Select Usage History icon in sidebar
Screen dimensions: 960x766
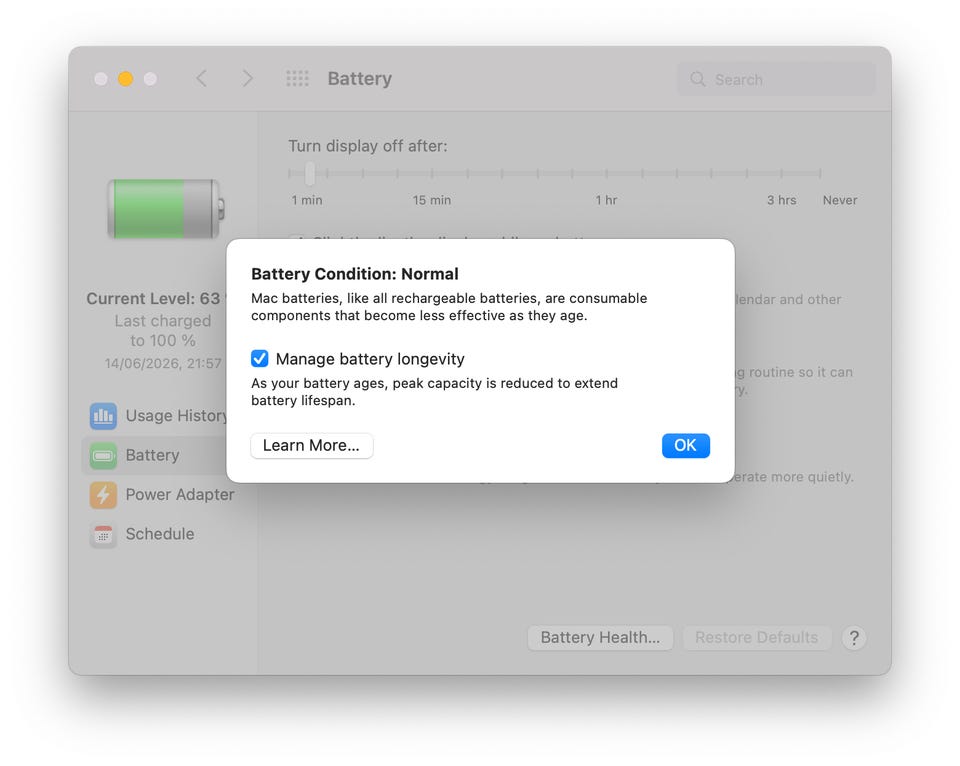tap(103, 416)
